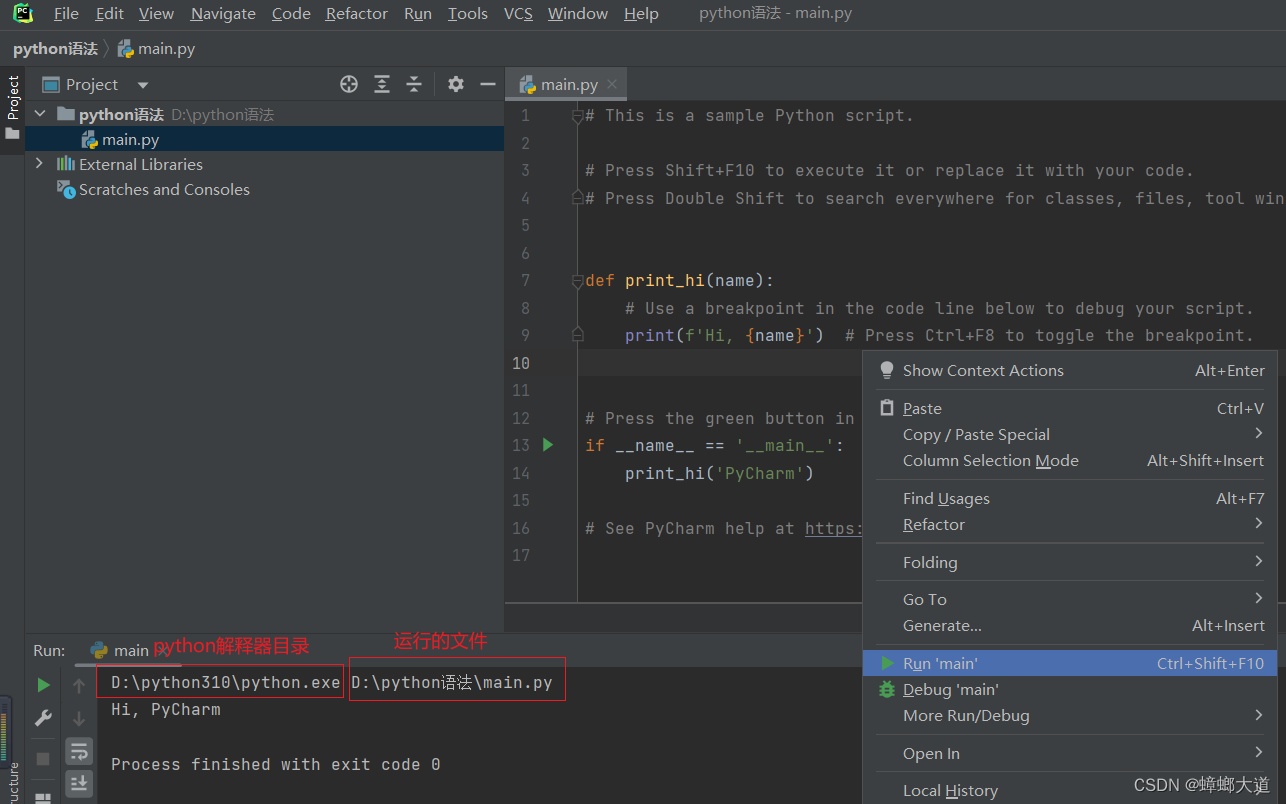Image resolution: width=1286 pixels, height=804 pixels.
Task: Choose Generate... from context menu
Action: pyautogui.click(x=1070, y=625)
